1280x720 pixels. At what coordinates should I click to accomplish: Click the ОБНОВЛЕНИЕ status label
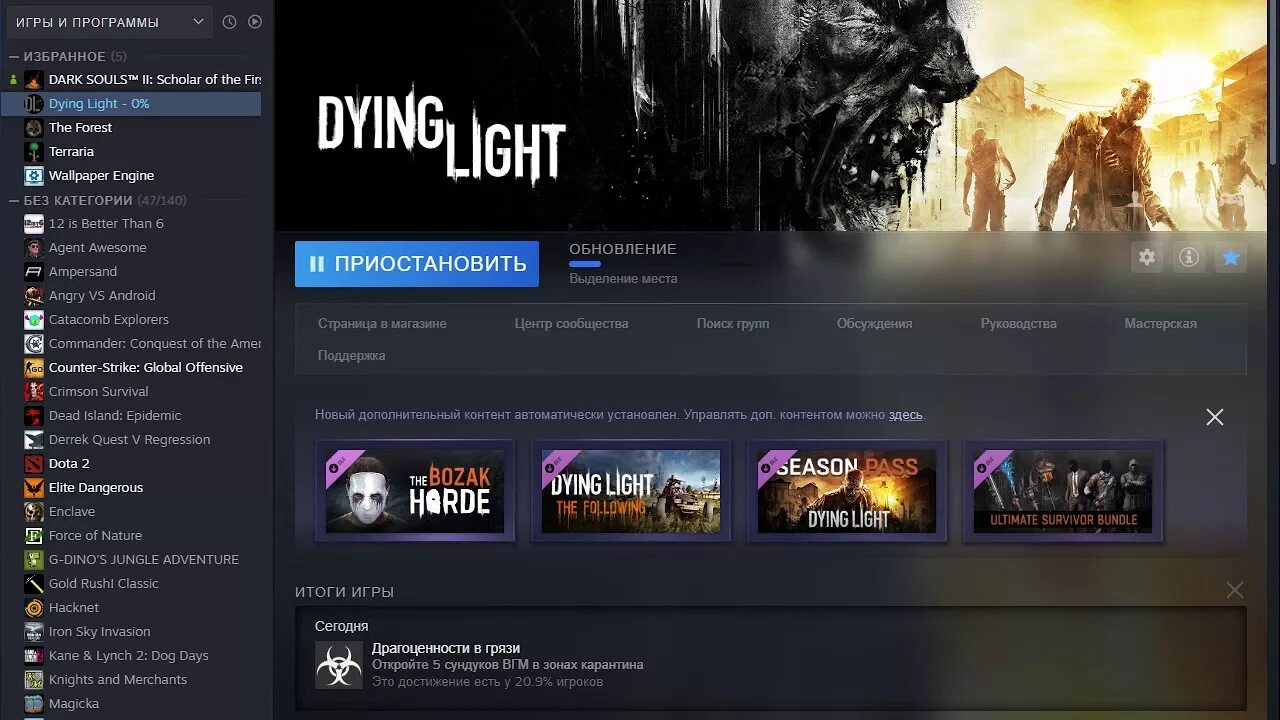[x=623, y=249]
